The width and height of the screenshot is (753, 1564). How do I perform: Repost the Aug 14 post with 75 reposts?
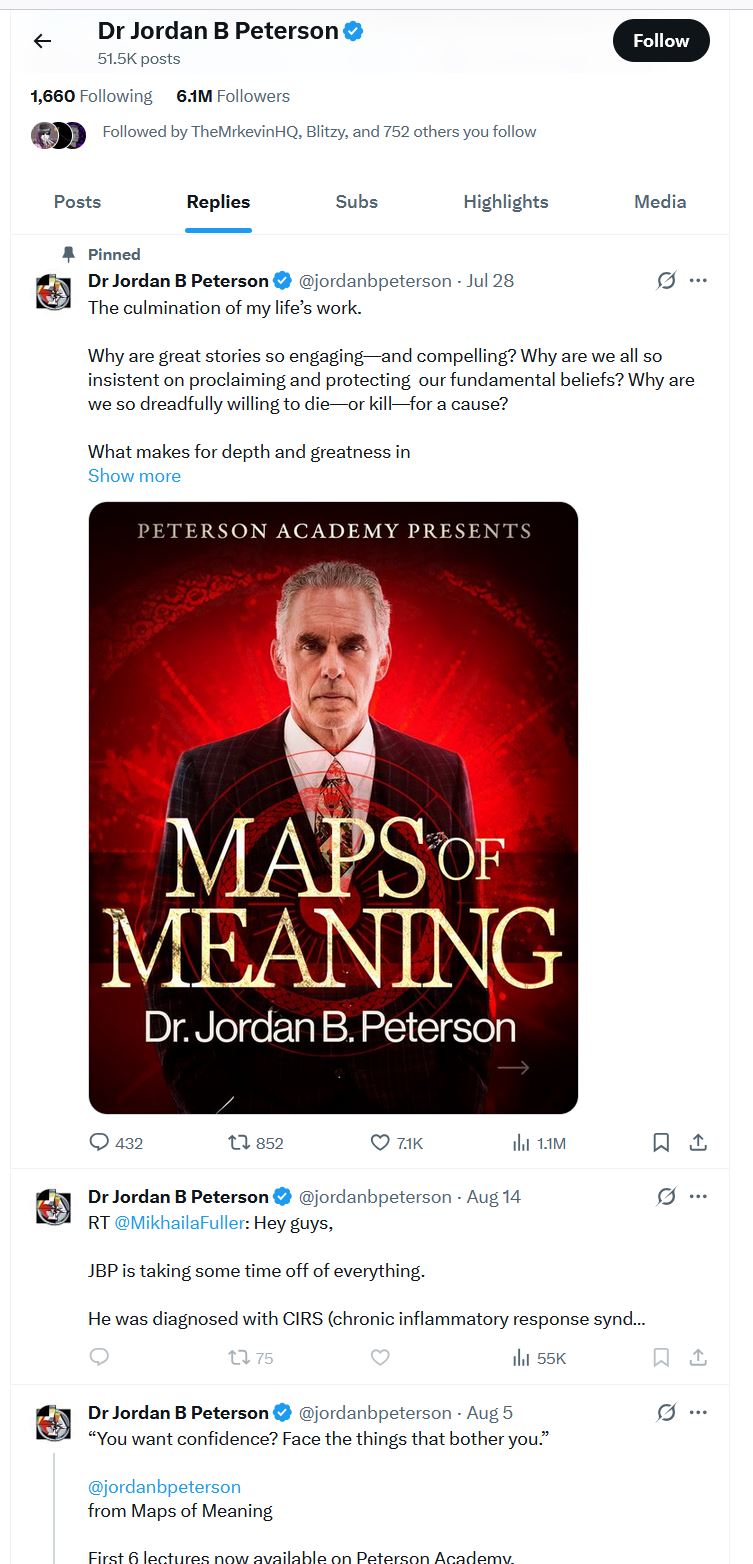click(x=240, y=1357)
